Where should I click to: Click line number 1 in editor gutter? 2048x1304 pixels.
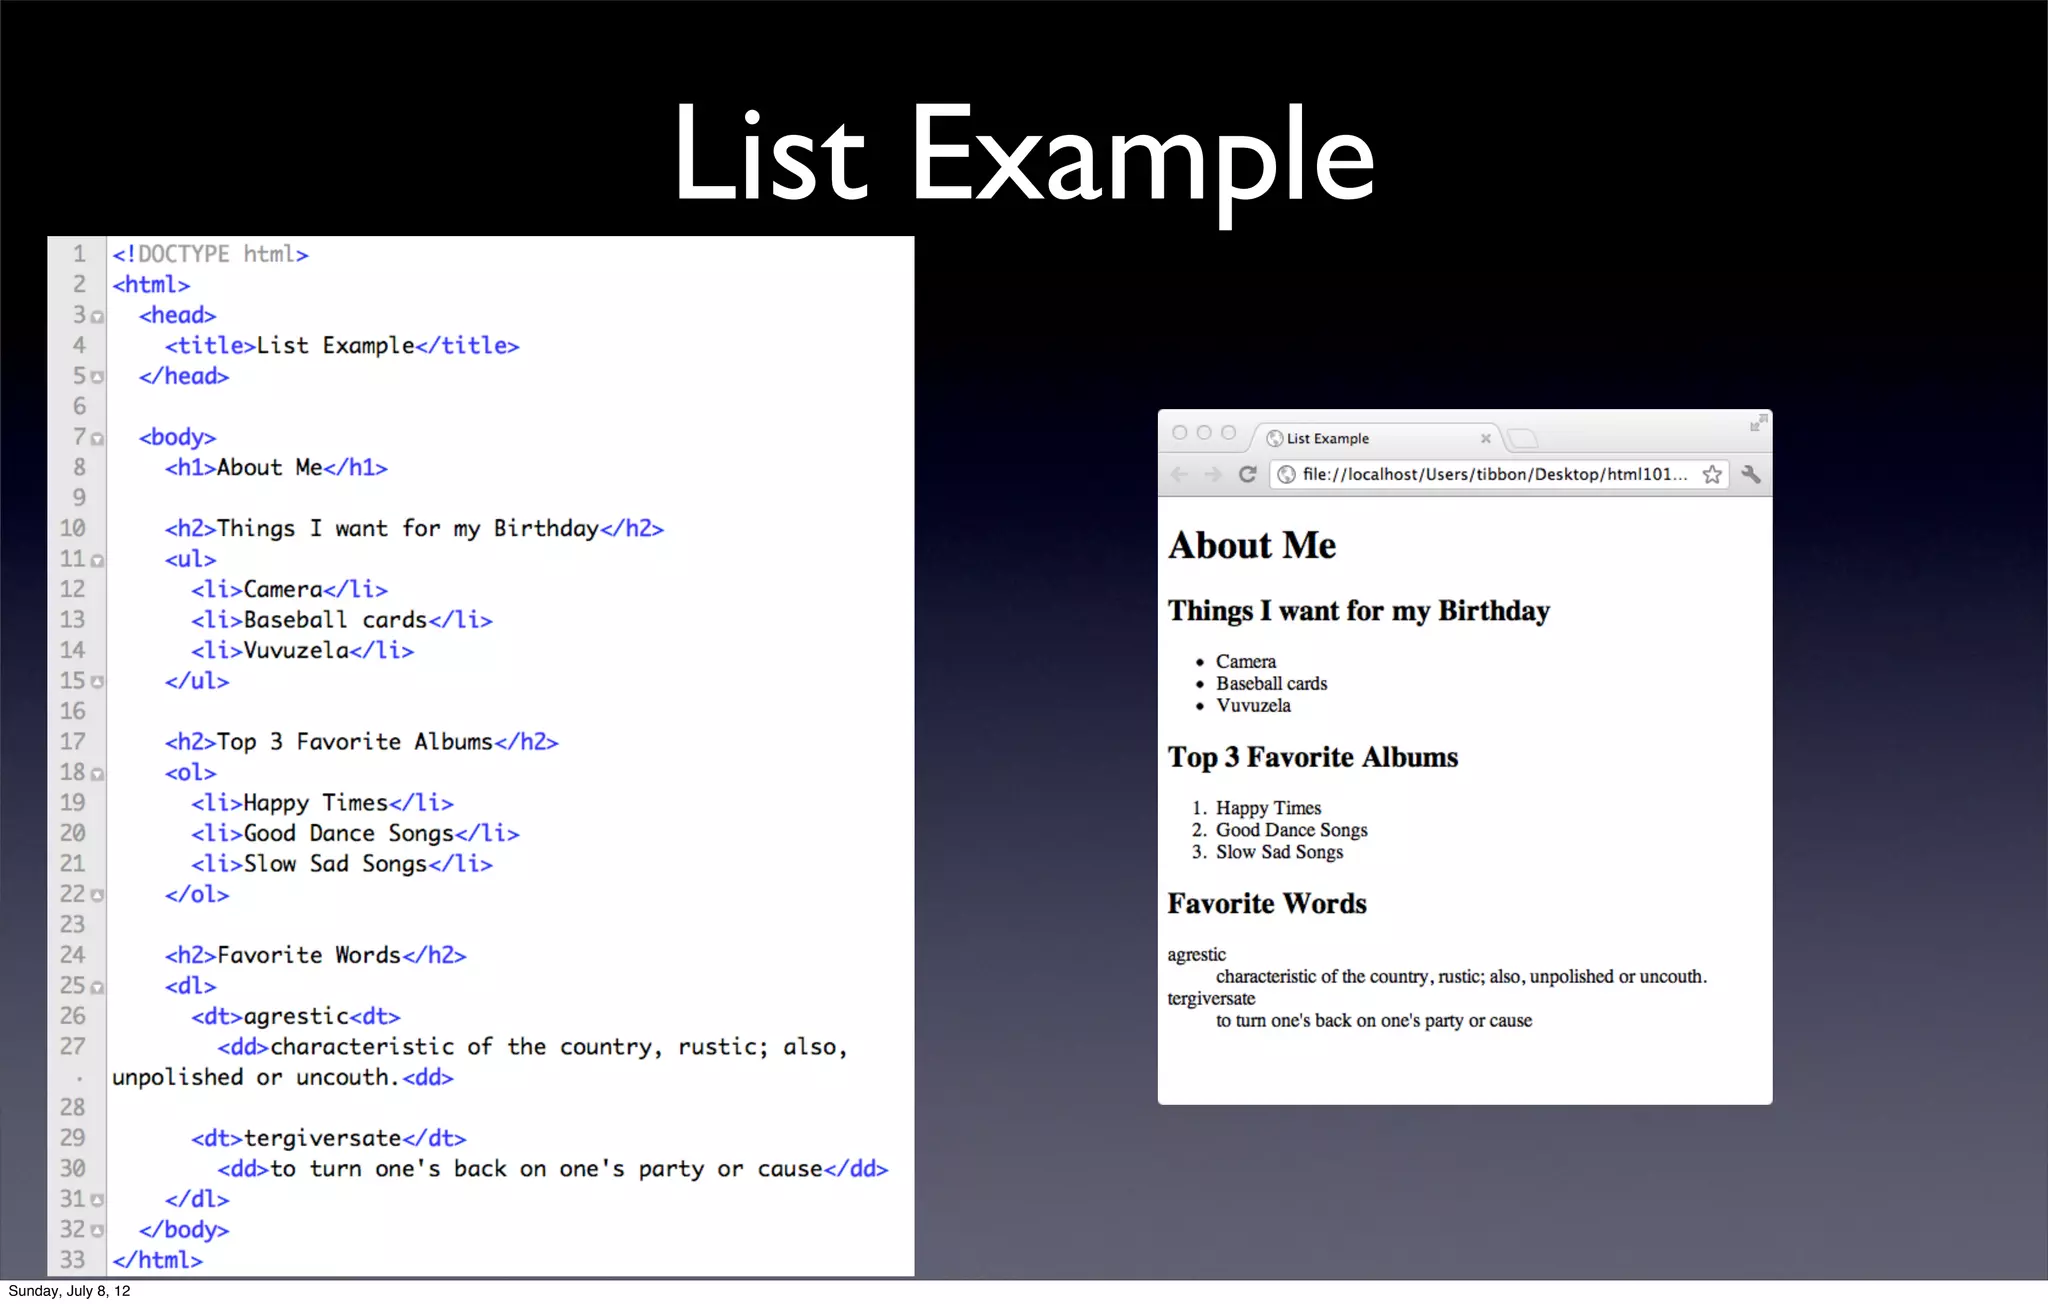[79, 254]
